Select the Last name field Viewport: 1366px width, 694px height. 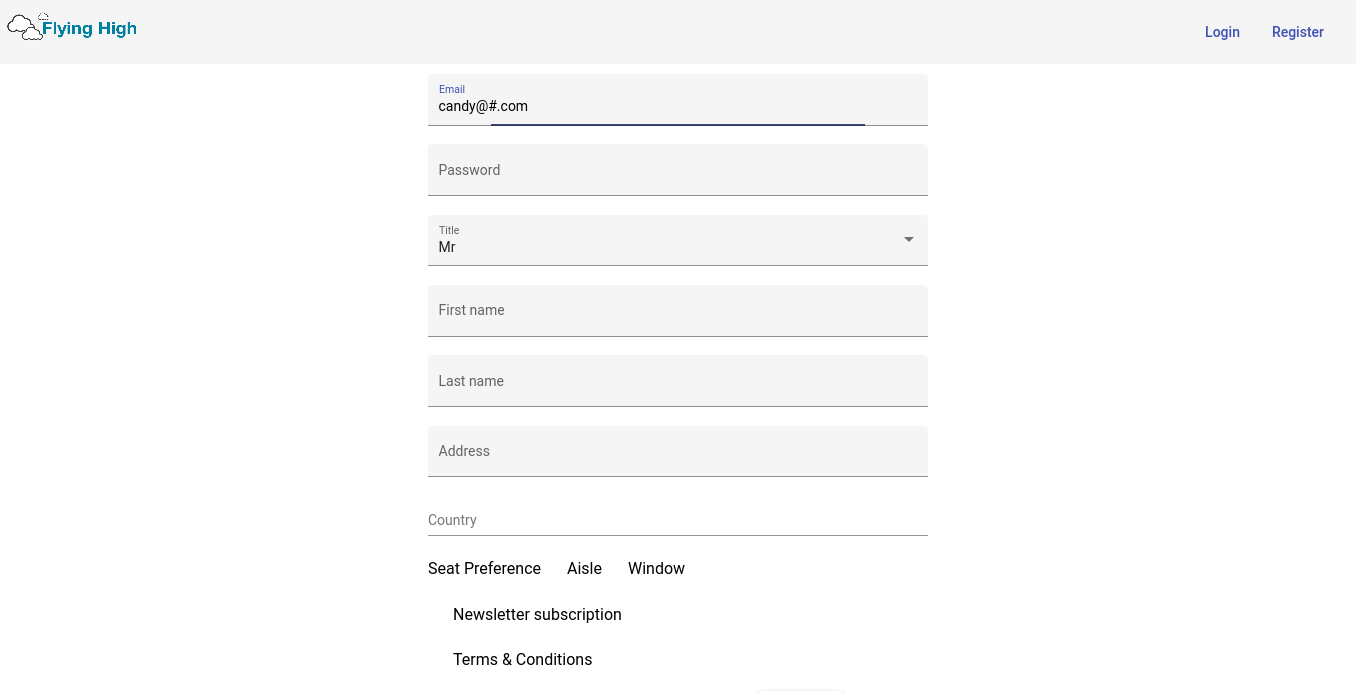678,381
